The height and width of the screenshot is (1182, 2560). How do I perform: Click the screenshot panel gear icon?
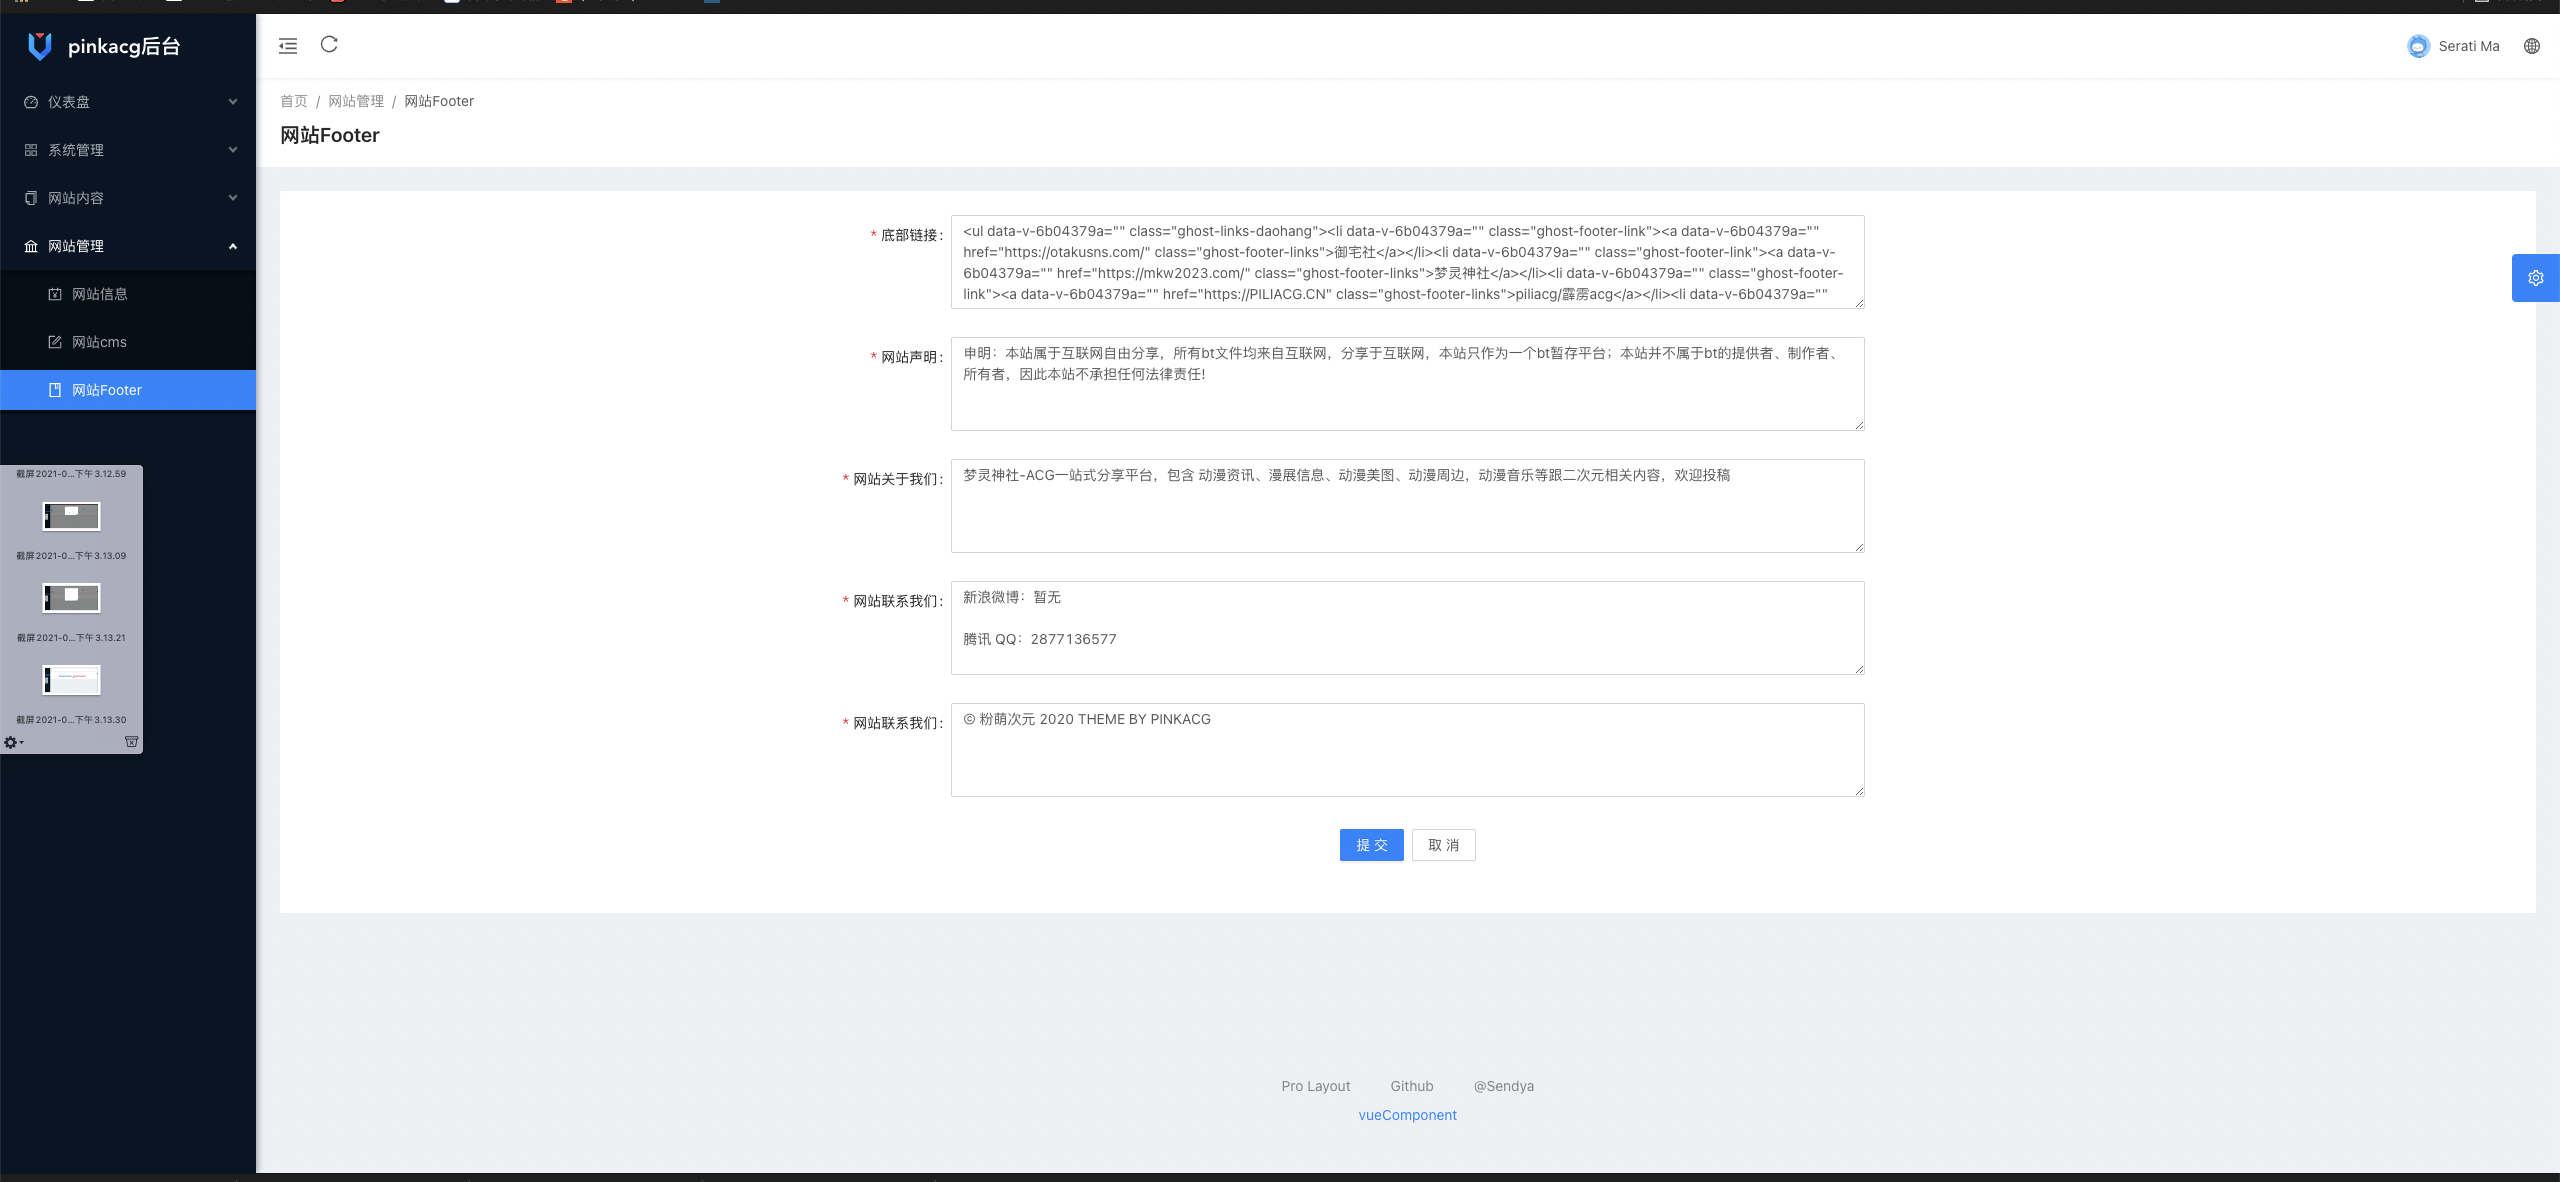pos(11,742)
